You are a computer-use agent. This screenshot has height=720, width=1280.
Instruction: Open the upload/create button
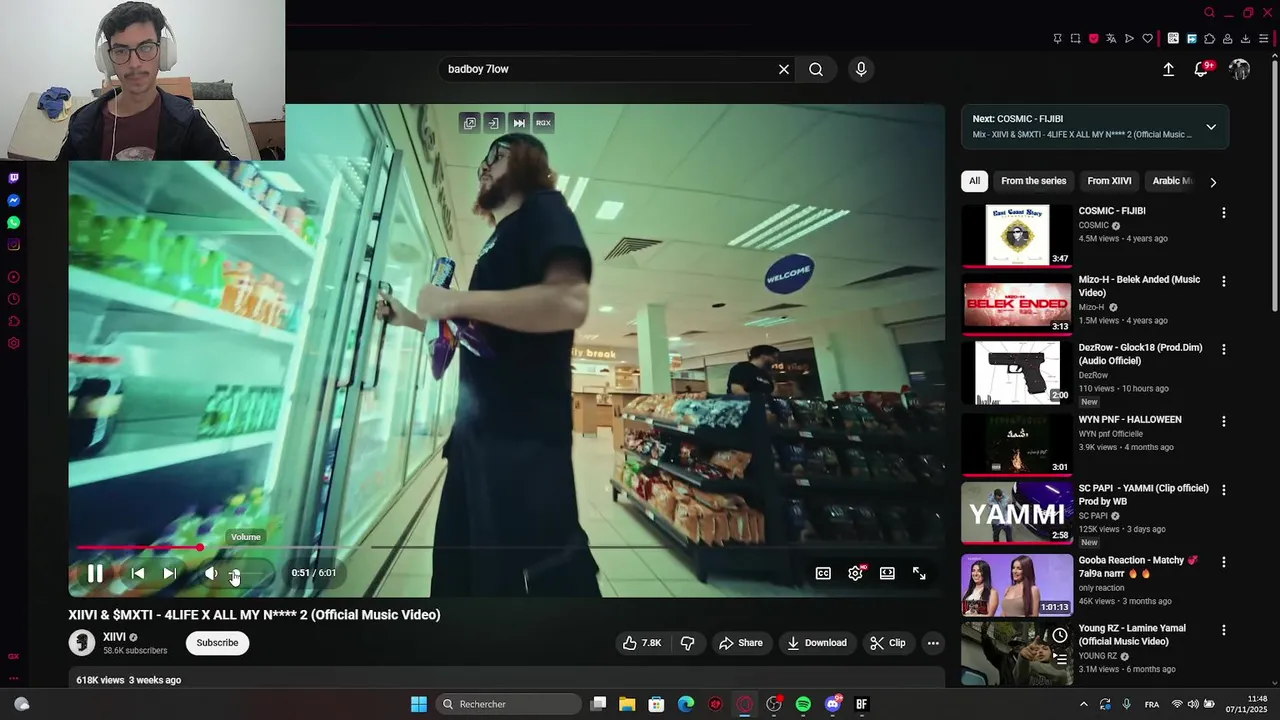[x=1168, y=69]
